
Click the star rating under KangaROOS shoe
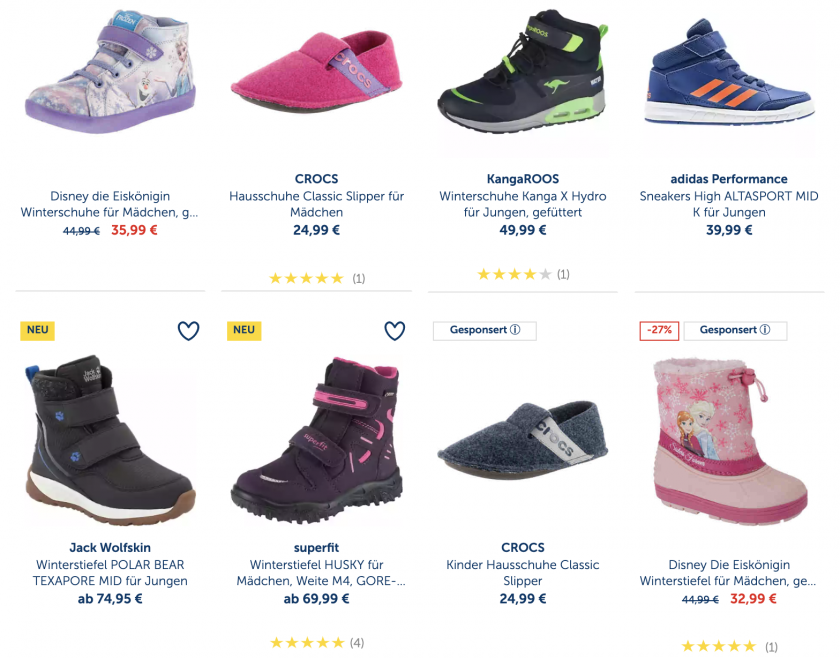coord(513,274)
